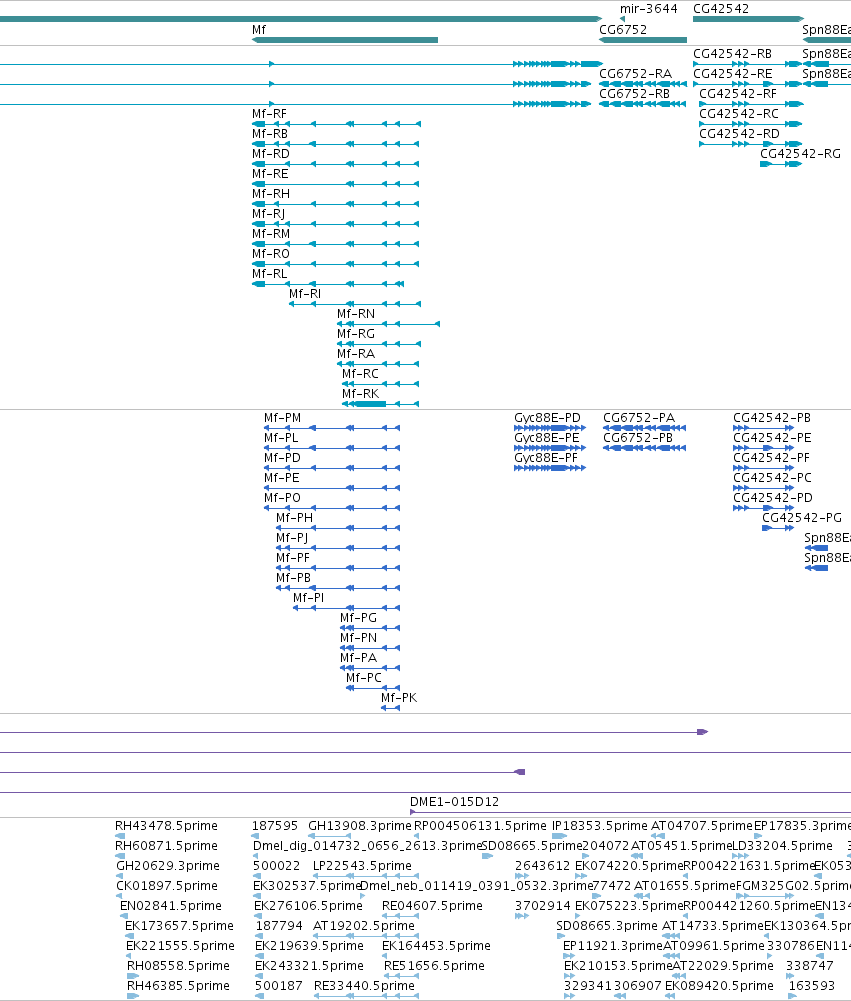This screenshot has height=1001, width=851.
Task: Click the Mf-RF transcript label
Action: (x=269, y=114)
